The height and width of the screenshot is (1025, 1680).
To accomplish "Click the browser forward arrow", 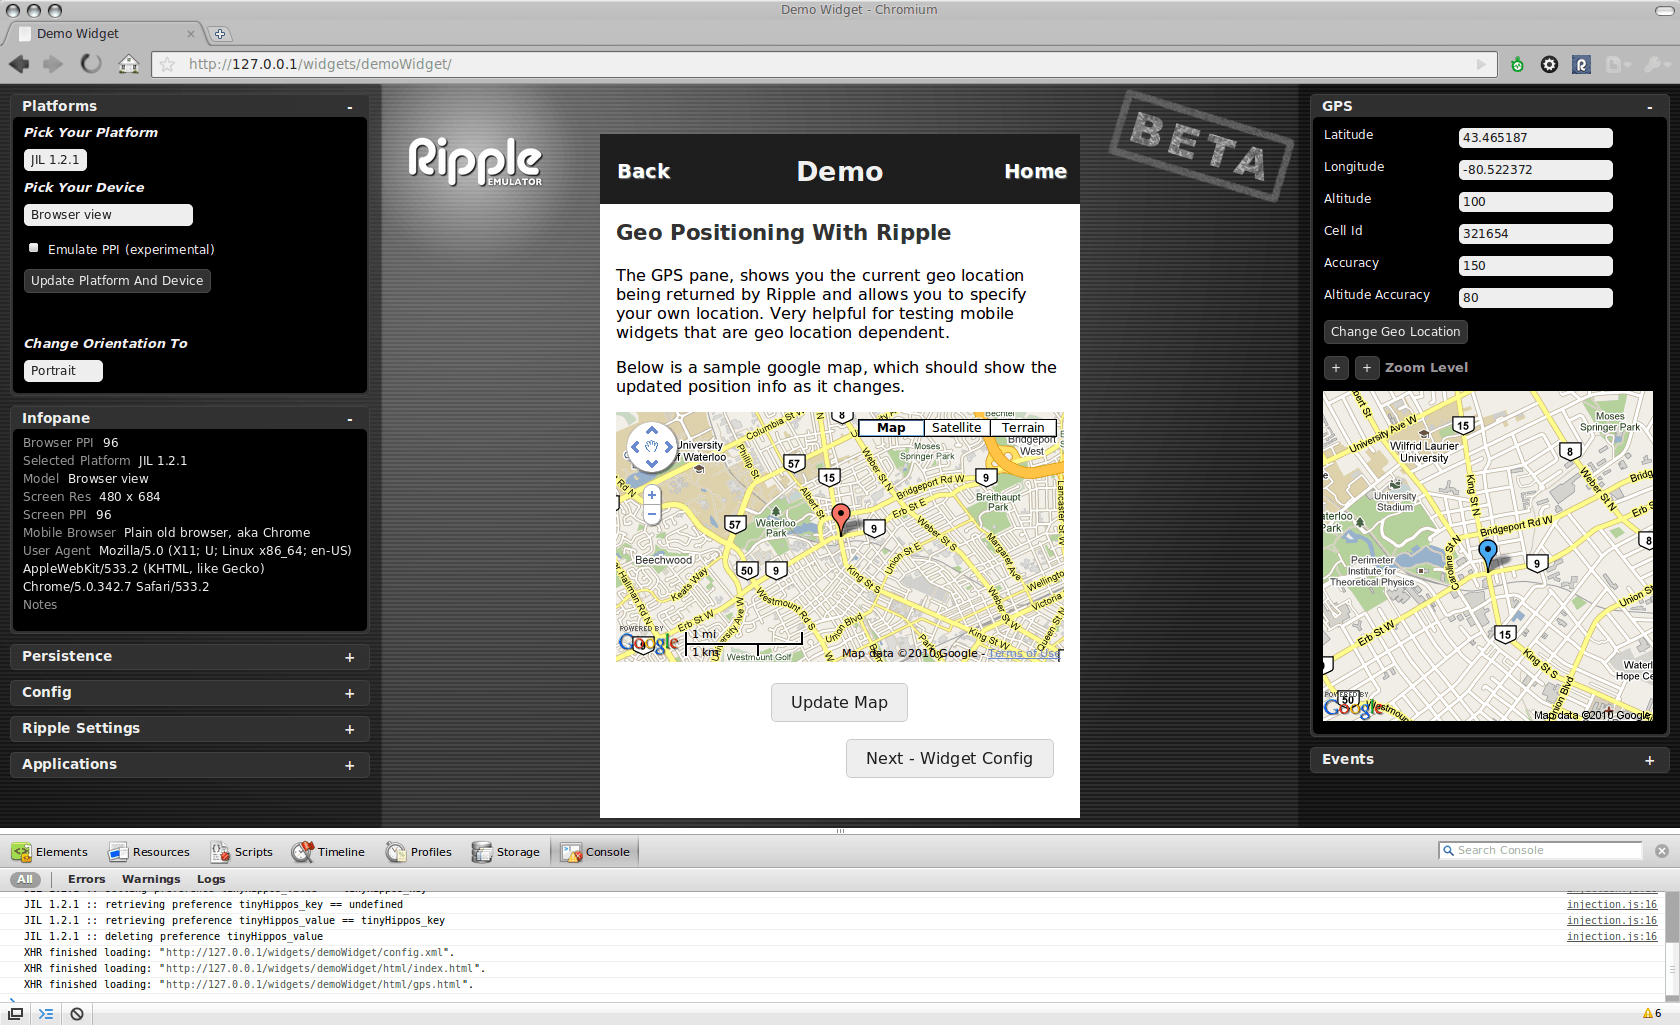I will pyautogui.click(x=53, y=64).
